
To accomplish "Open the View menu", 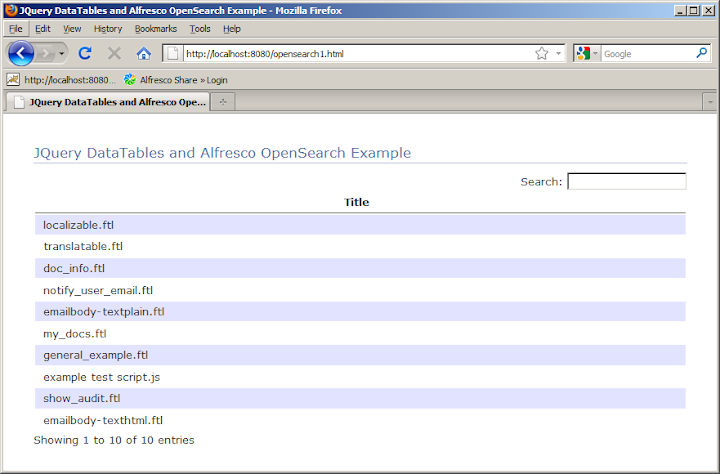I will point(72,29).
